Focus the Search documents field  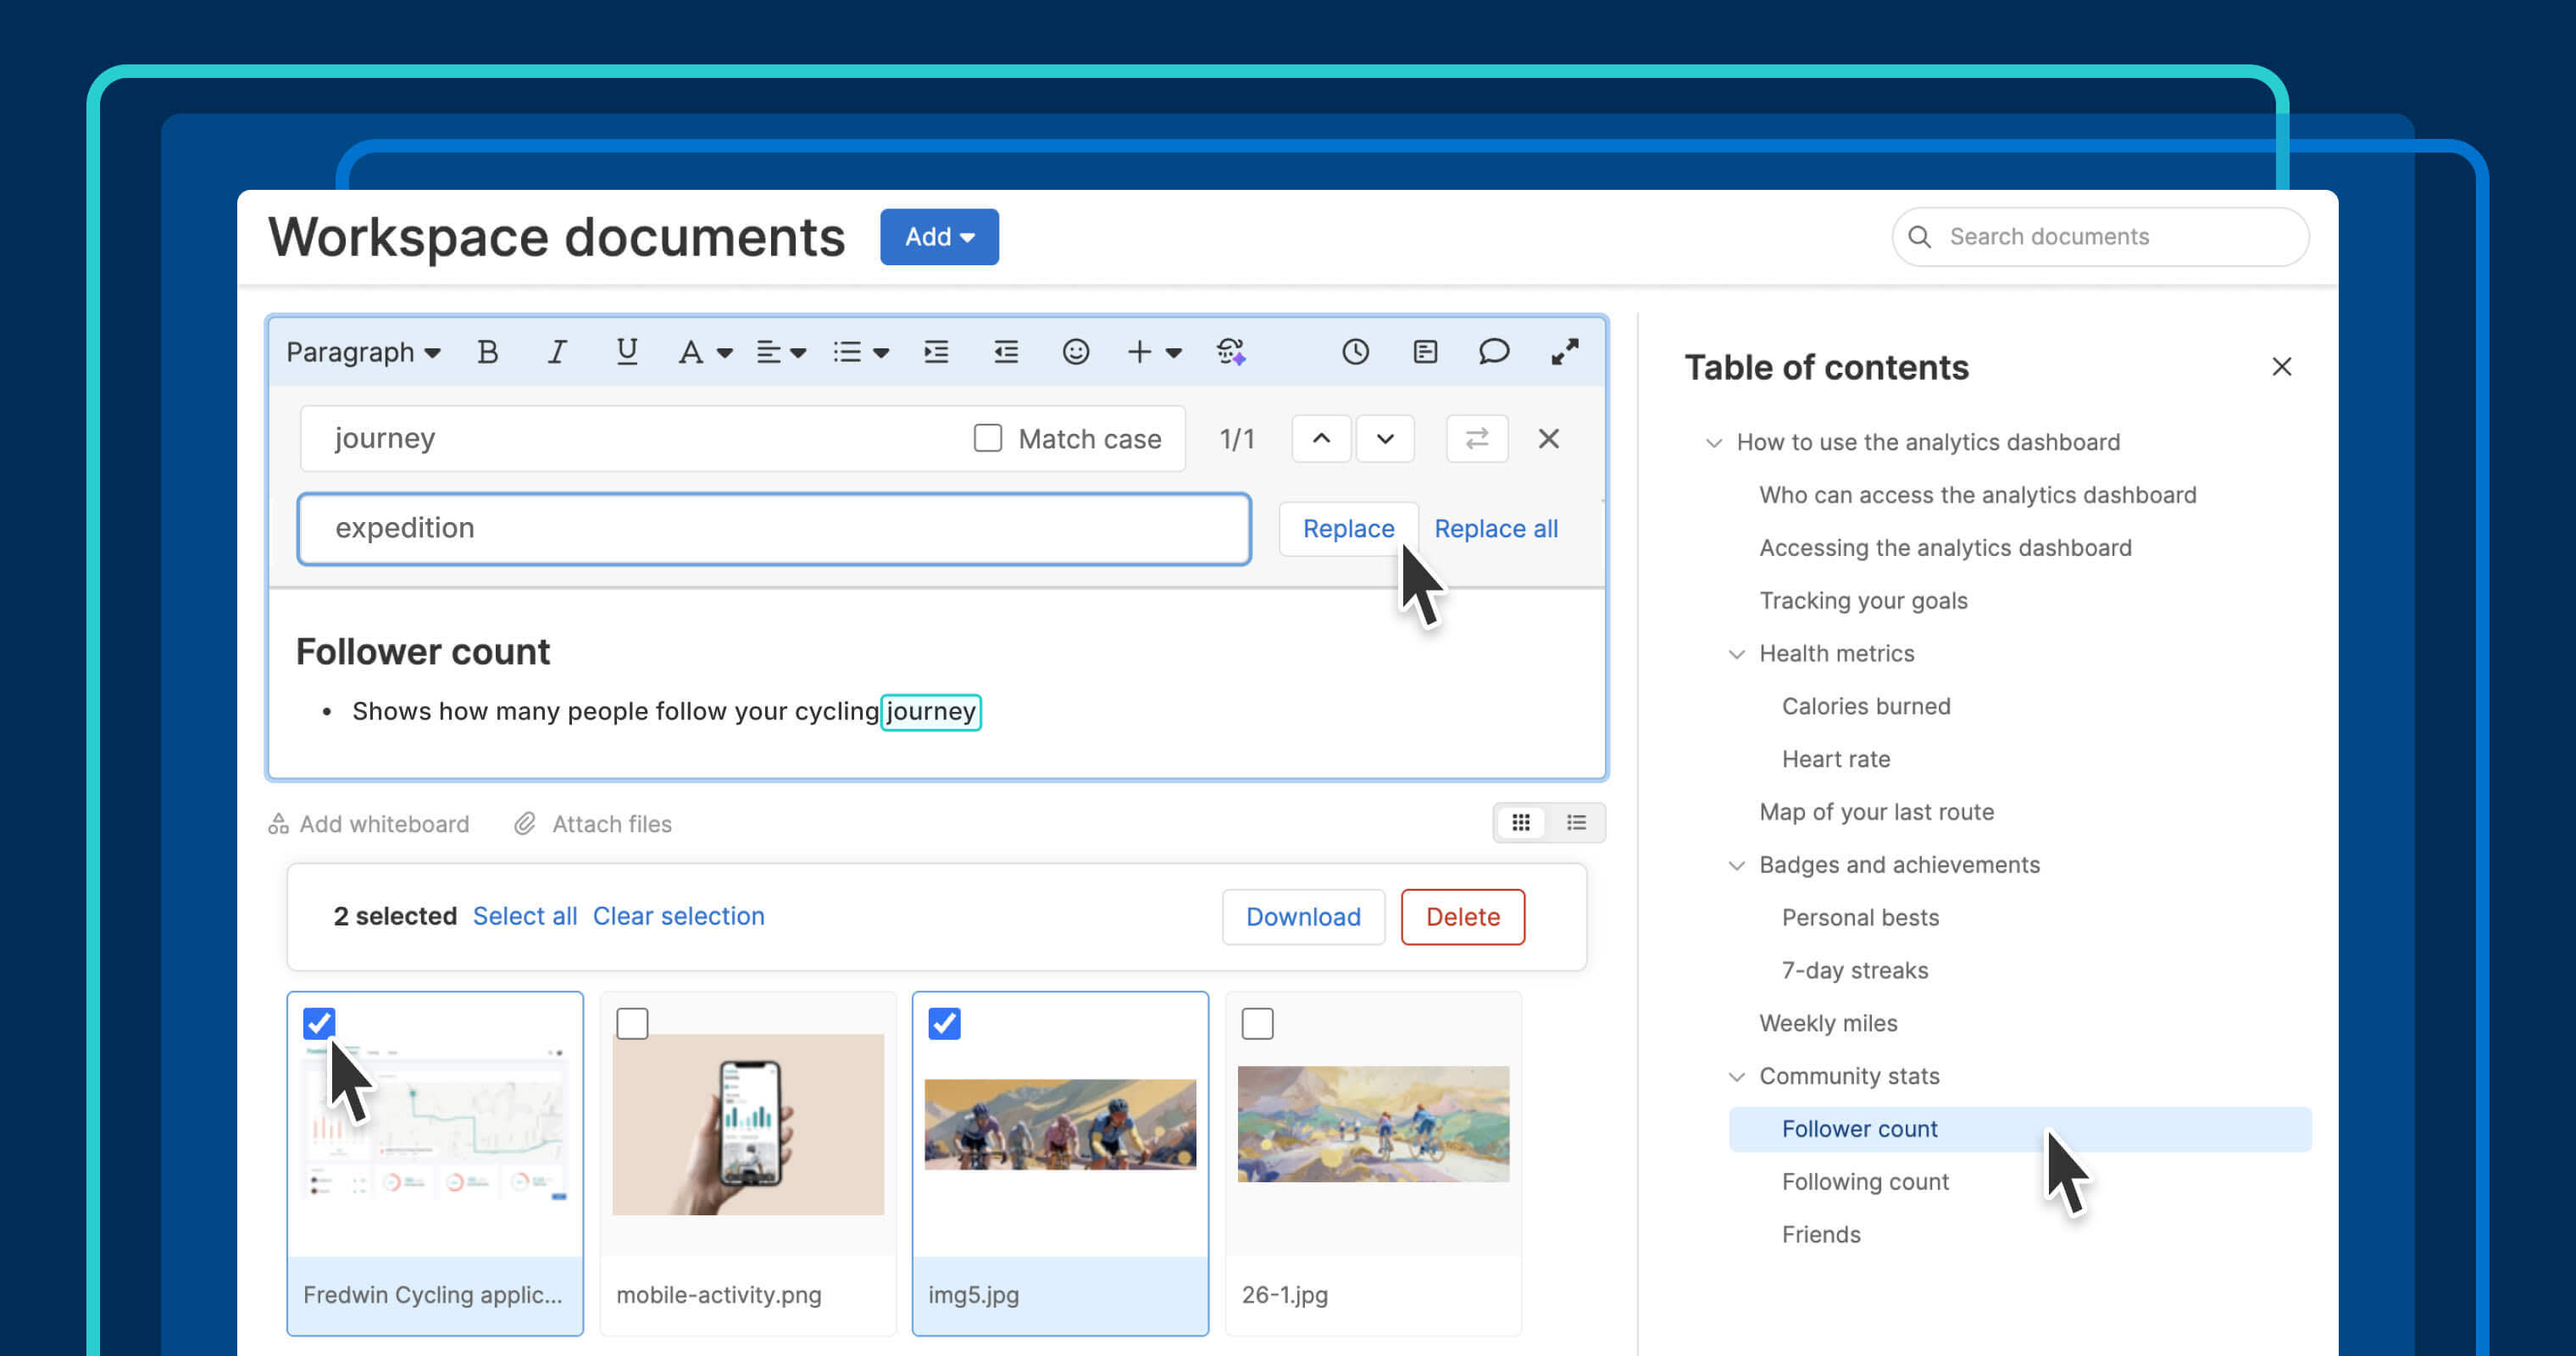(x=2100, y=237)
